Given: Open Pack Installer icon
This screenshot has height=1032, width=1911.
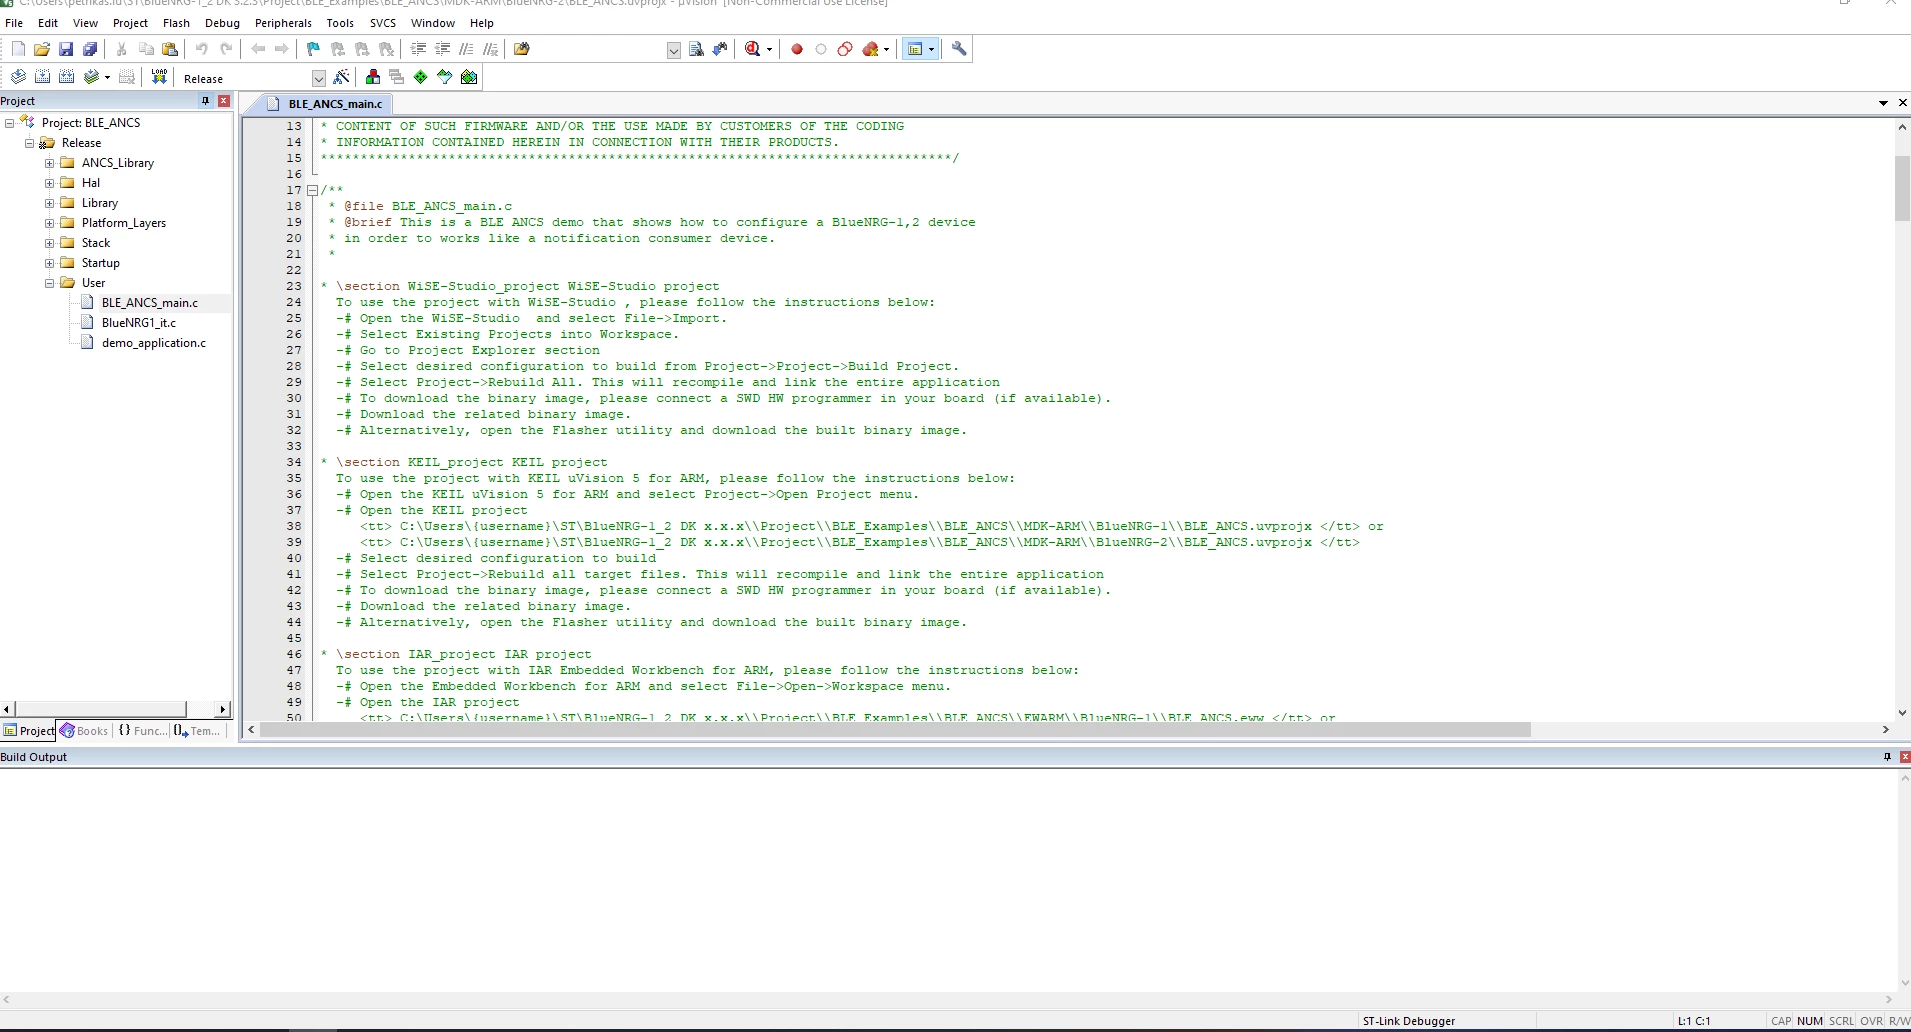Looking at the screenshot, I should (x=469, y=77).
